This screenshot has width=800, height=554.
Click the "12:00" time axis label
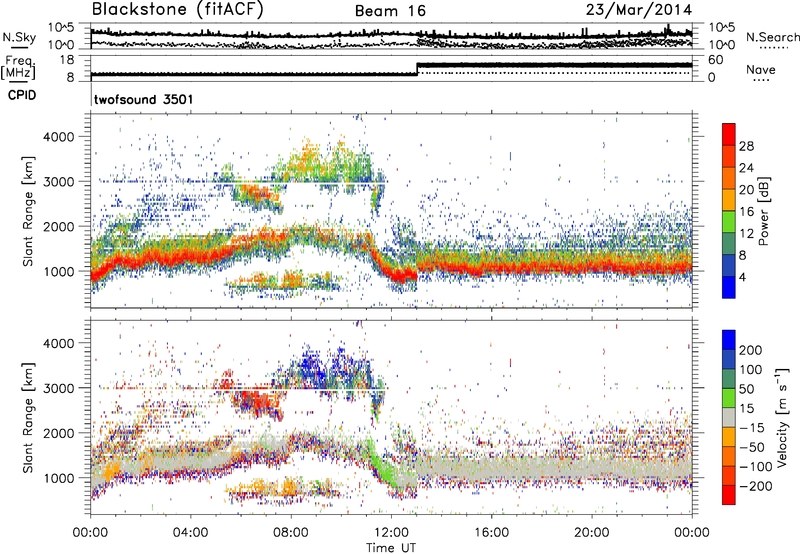391,533
